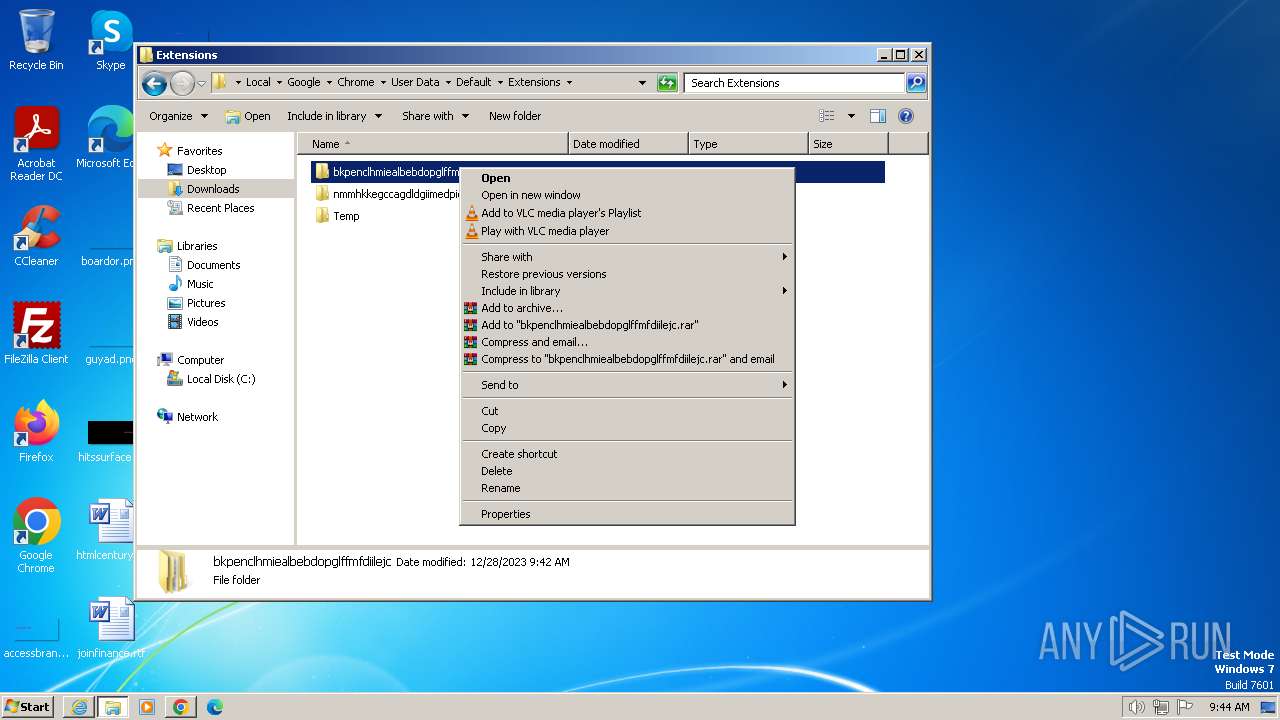Select Play with VLC media player

pos(627,231)
